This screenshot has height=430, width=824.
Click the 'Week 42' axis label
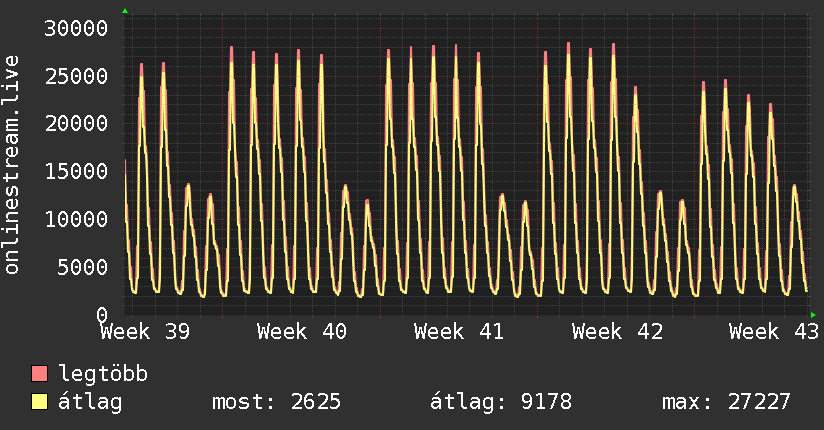tap(617, 332)
